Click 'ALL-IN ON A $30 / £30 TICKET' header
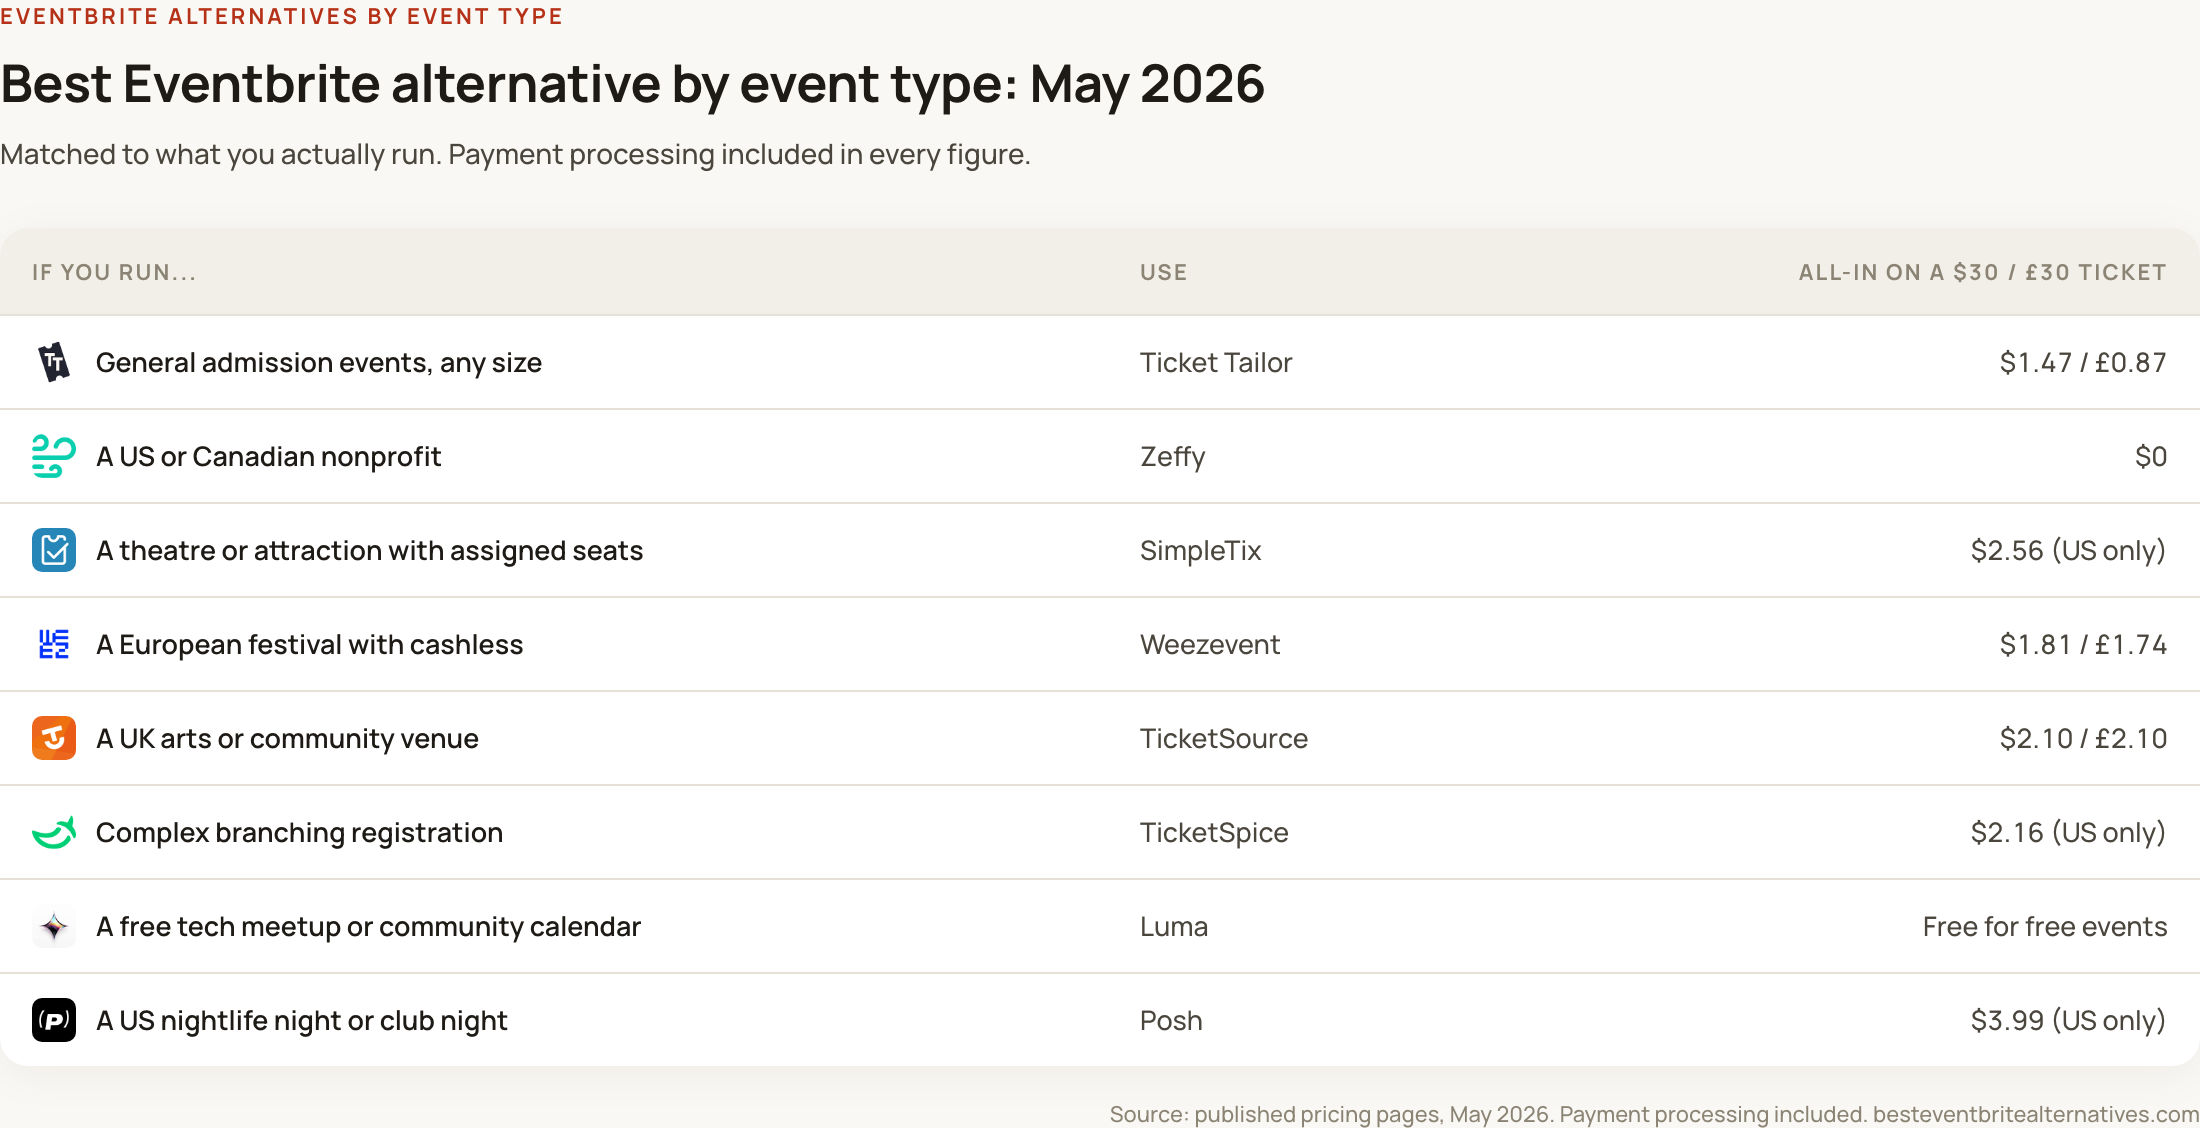2200x1128 pixels. click(1983, 273)
